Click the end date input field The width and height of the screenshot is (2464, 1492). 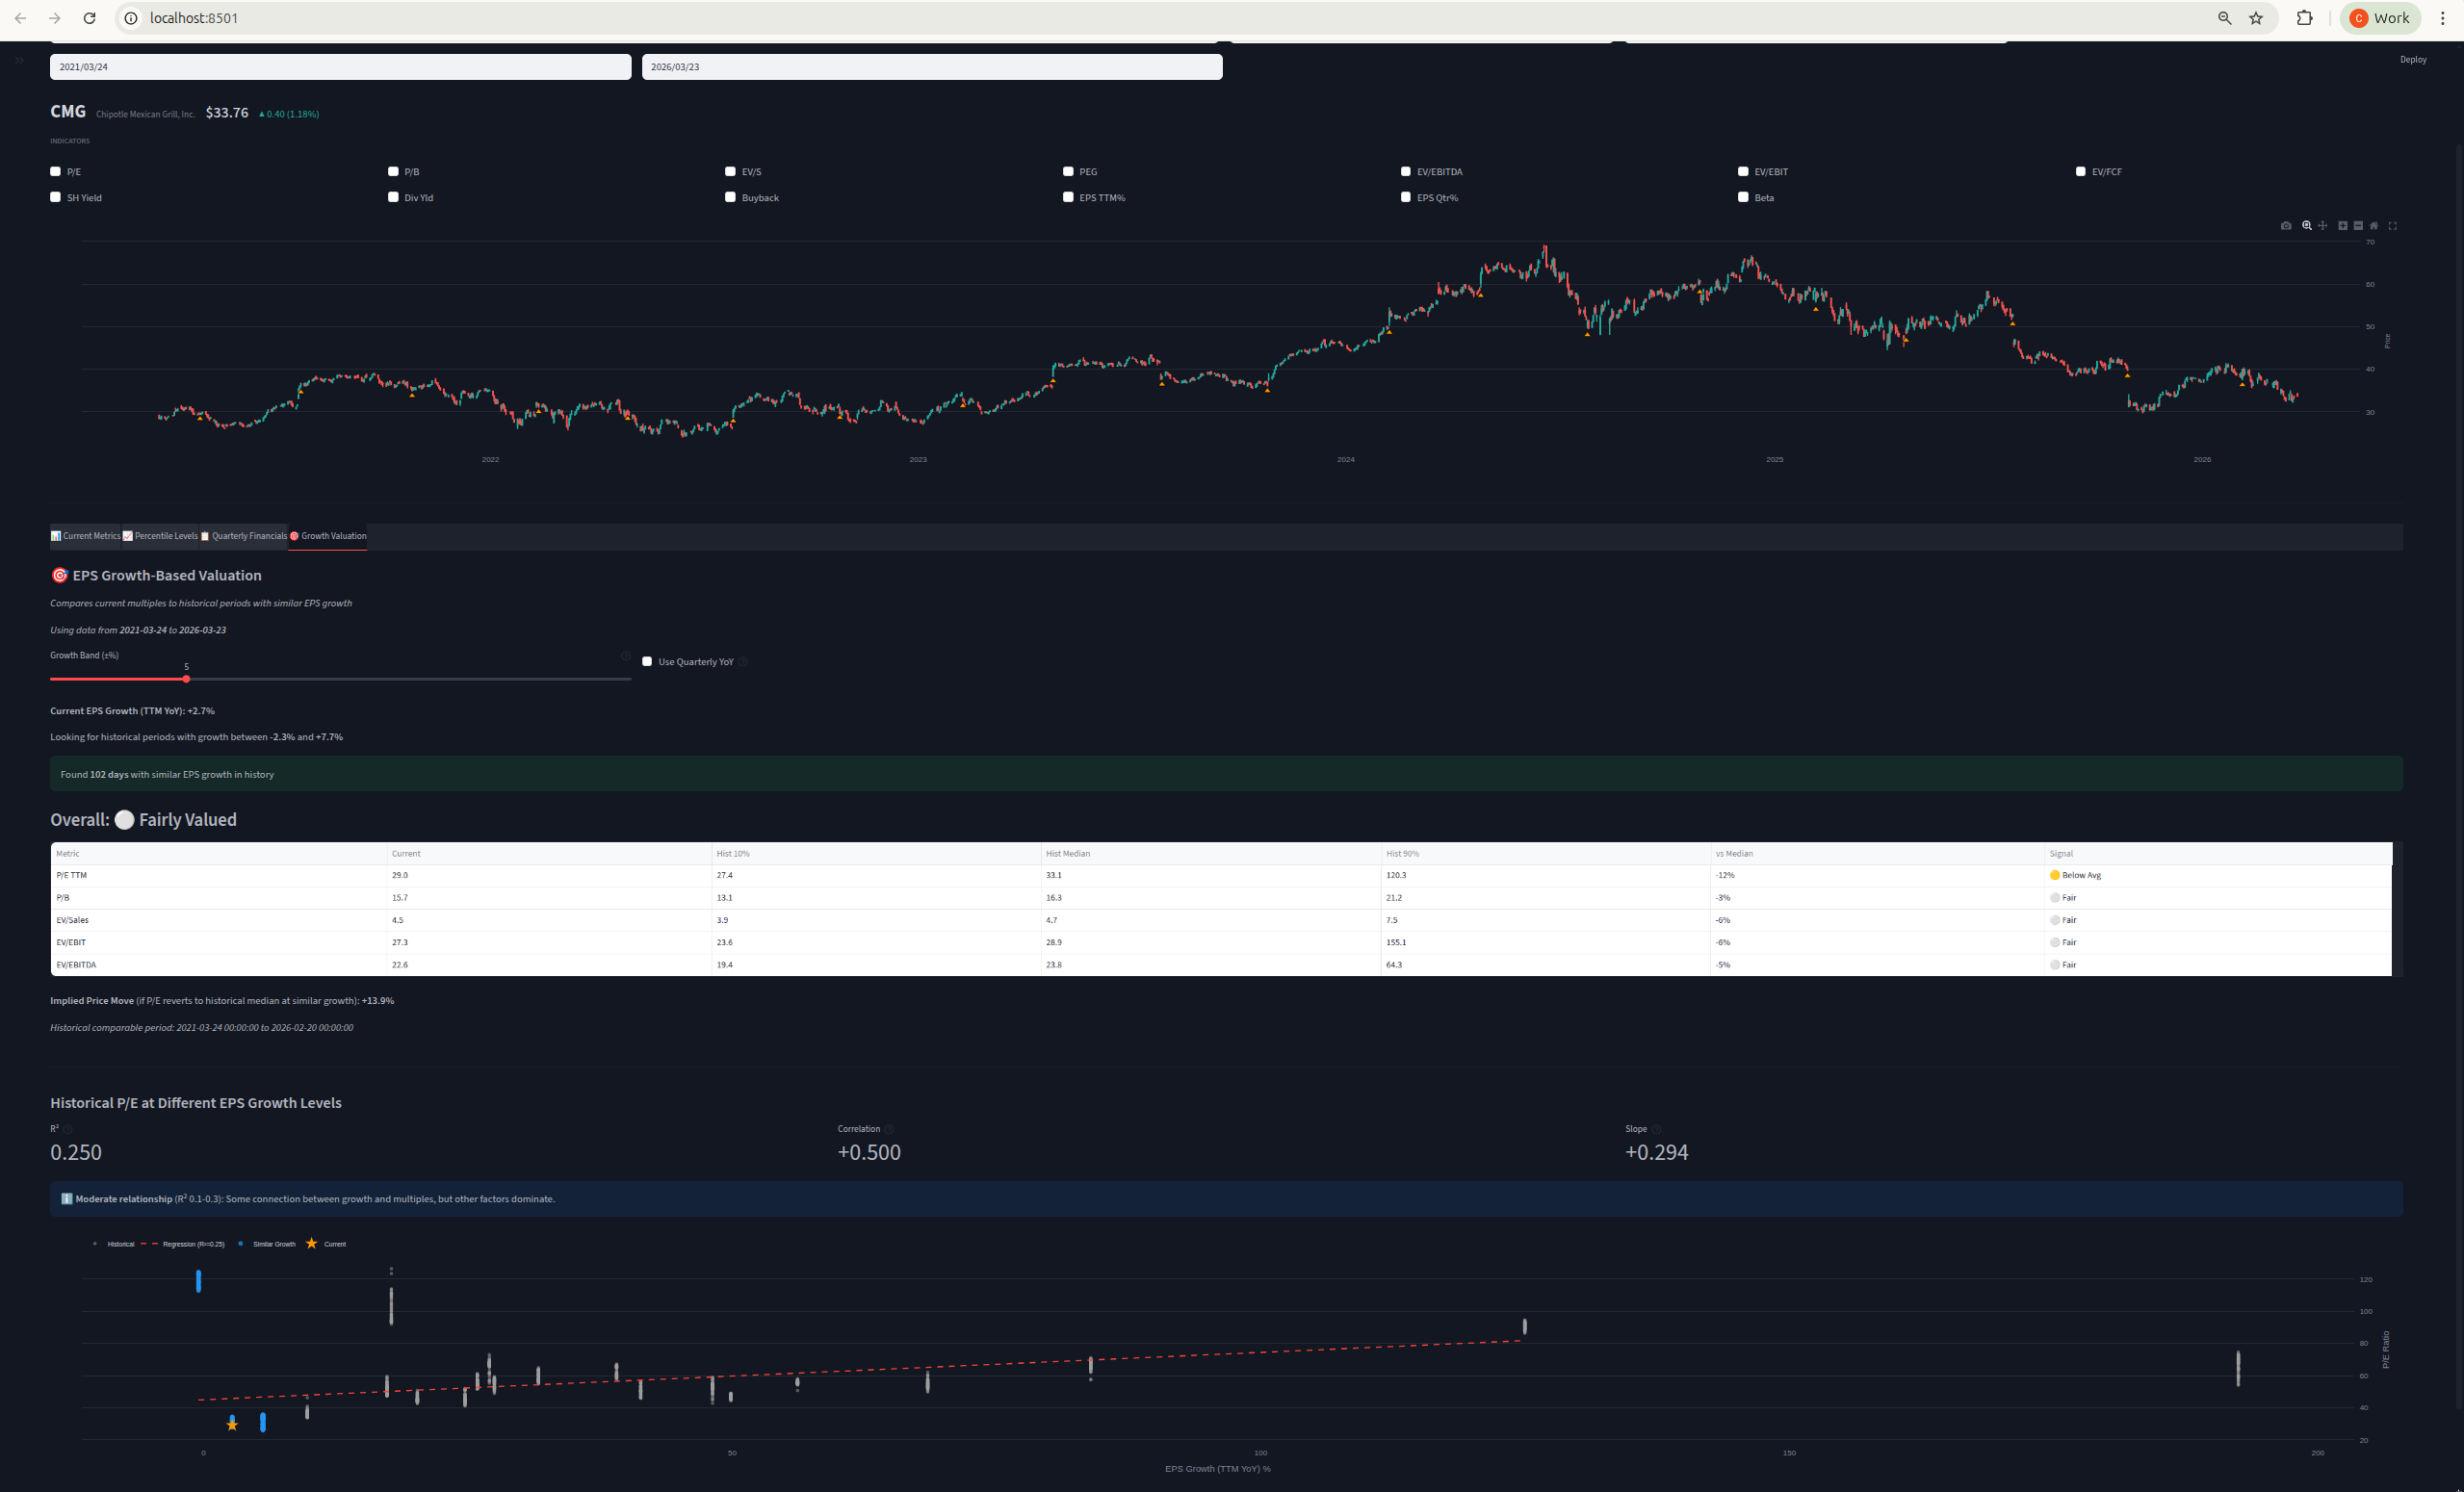[x=930, y=67]
